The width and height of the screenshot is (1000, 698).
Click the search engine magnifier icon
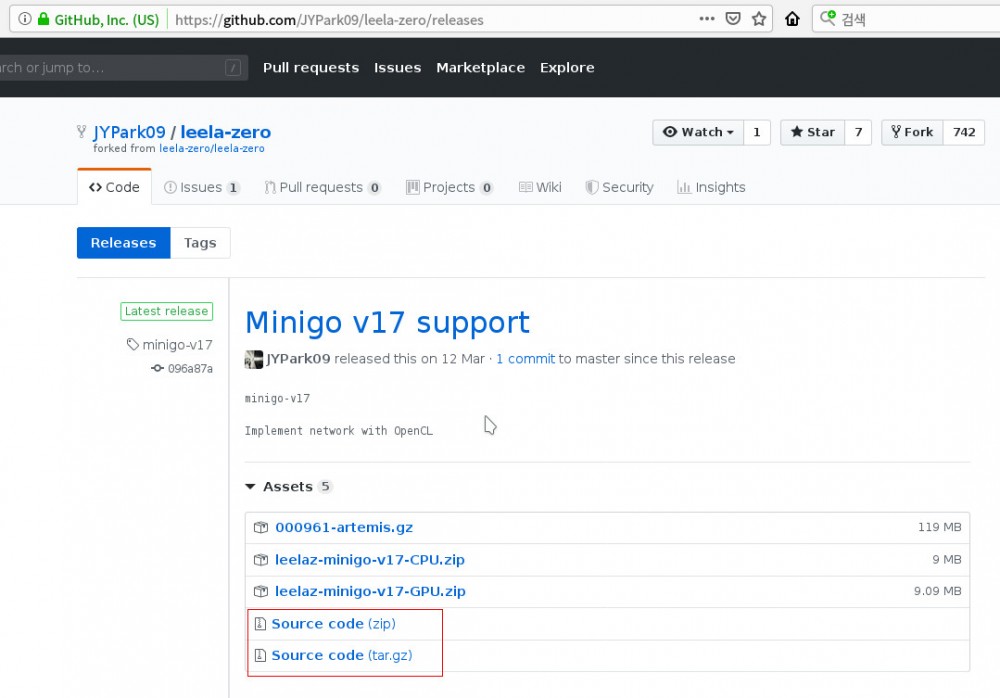click(x=827, y=18)
